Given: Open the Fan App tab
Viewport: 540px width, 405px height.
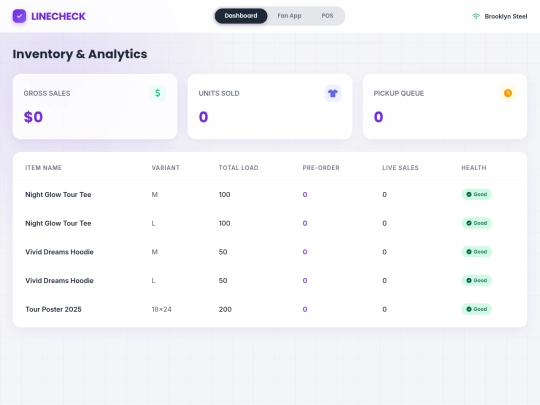Looking at the screenshot, I should coord(289,16).
